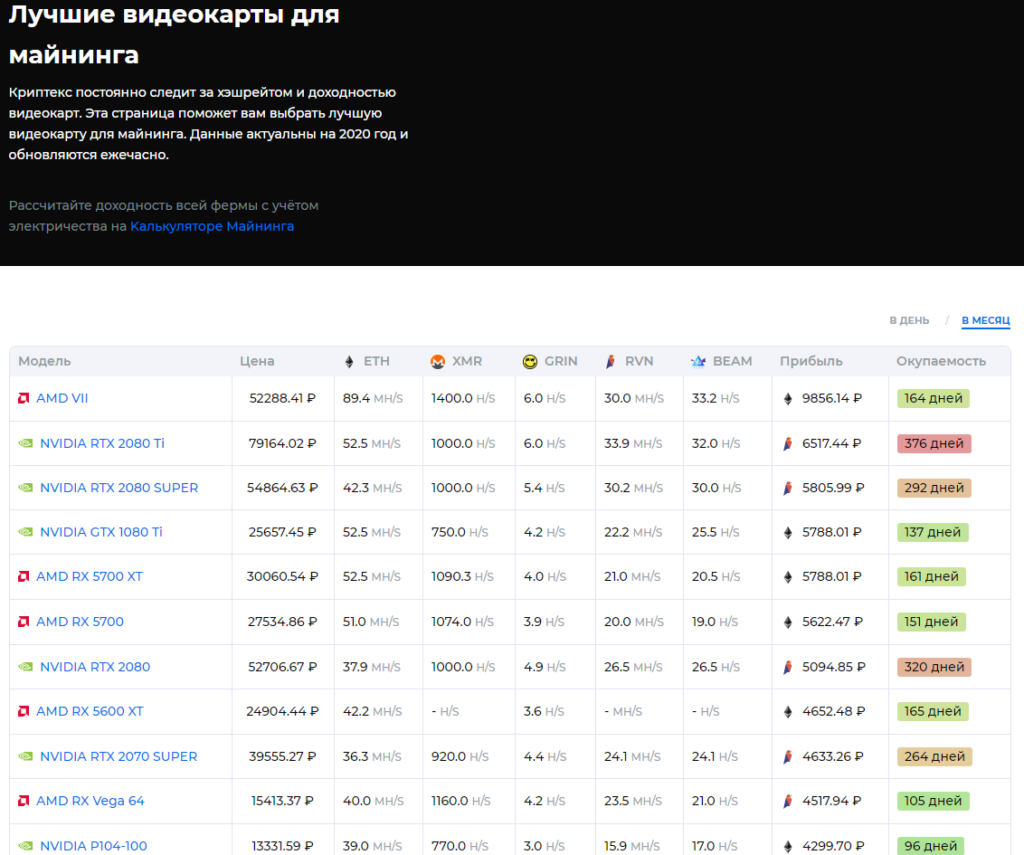Screen dimensions: 1024x855
Task: Sort the table by the Цена column
Action: click(x=257, y=361)
